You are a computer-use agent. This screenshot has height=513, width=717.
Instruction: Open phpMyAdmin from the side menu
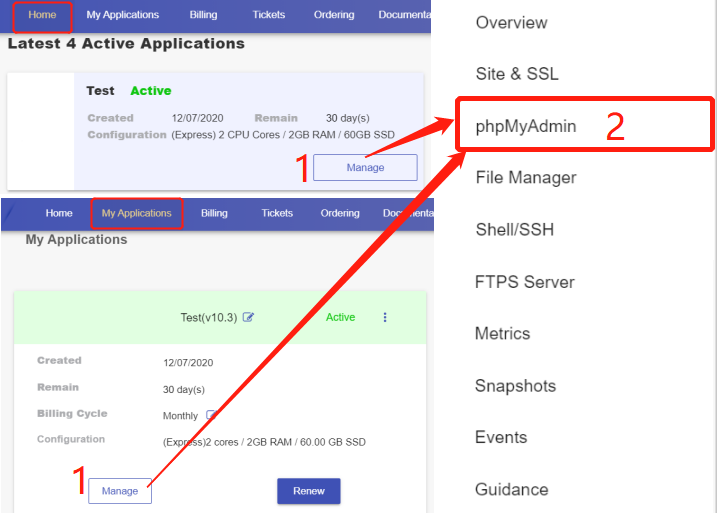tap(526, 126)
